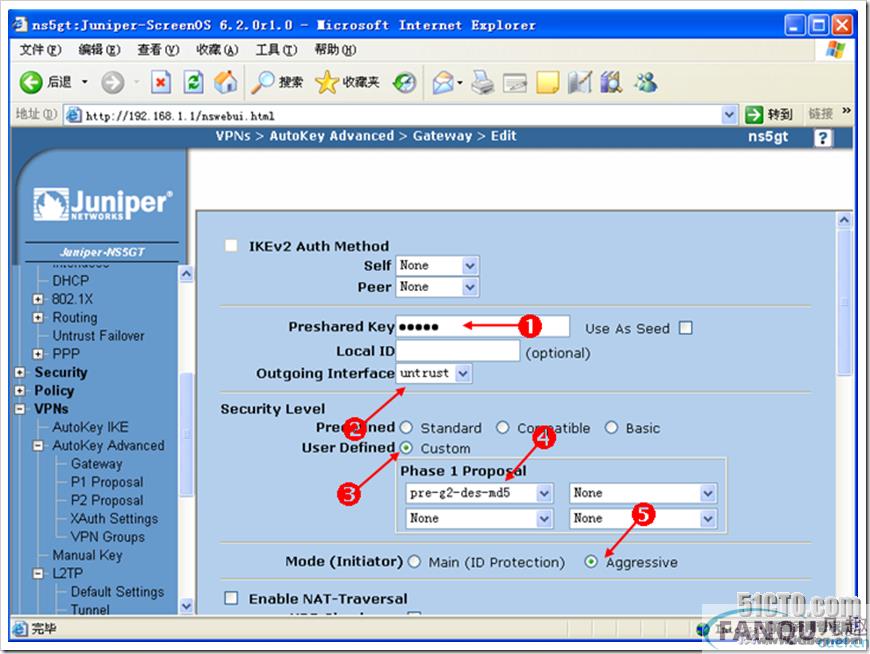This screenshot has height=654, width=870.
Task: Open the Home page icon
Action: pos(226,82)
